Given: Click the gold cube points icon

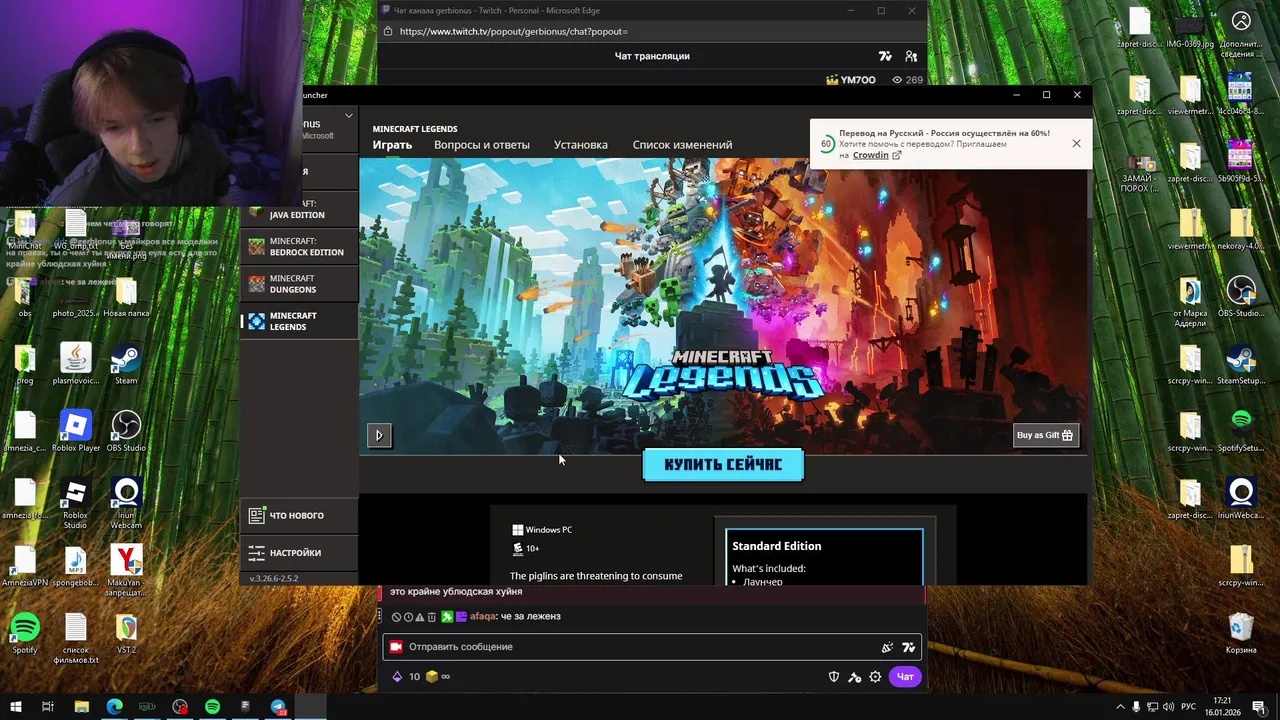Looking at the screenshot, I should pyautogui.click(x=432, y=677).
